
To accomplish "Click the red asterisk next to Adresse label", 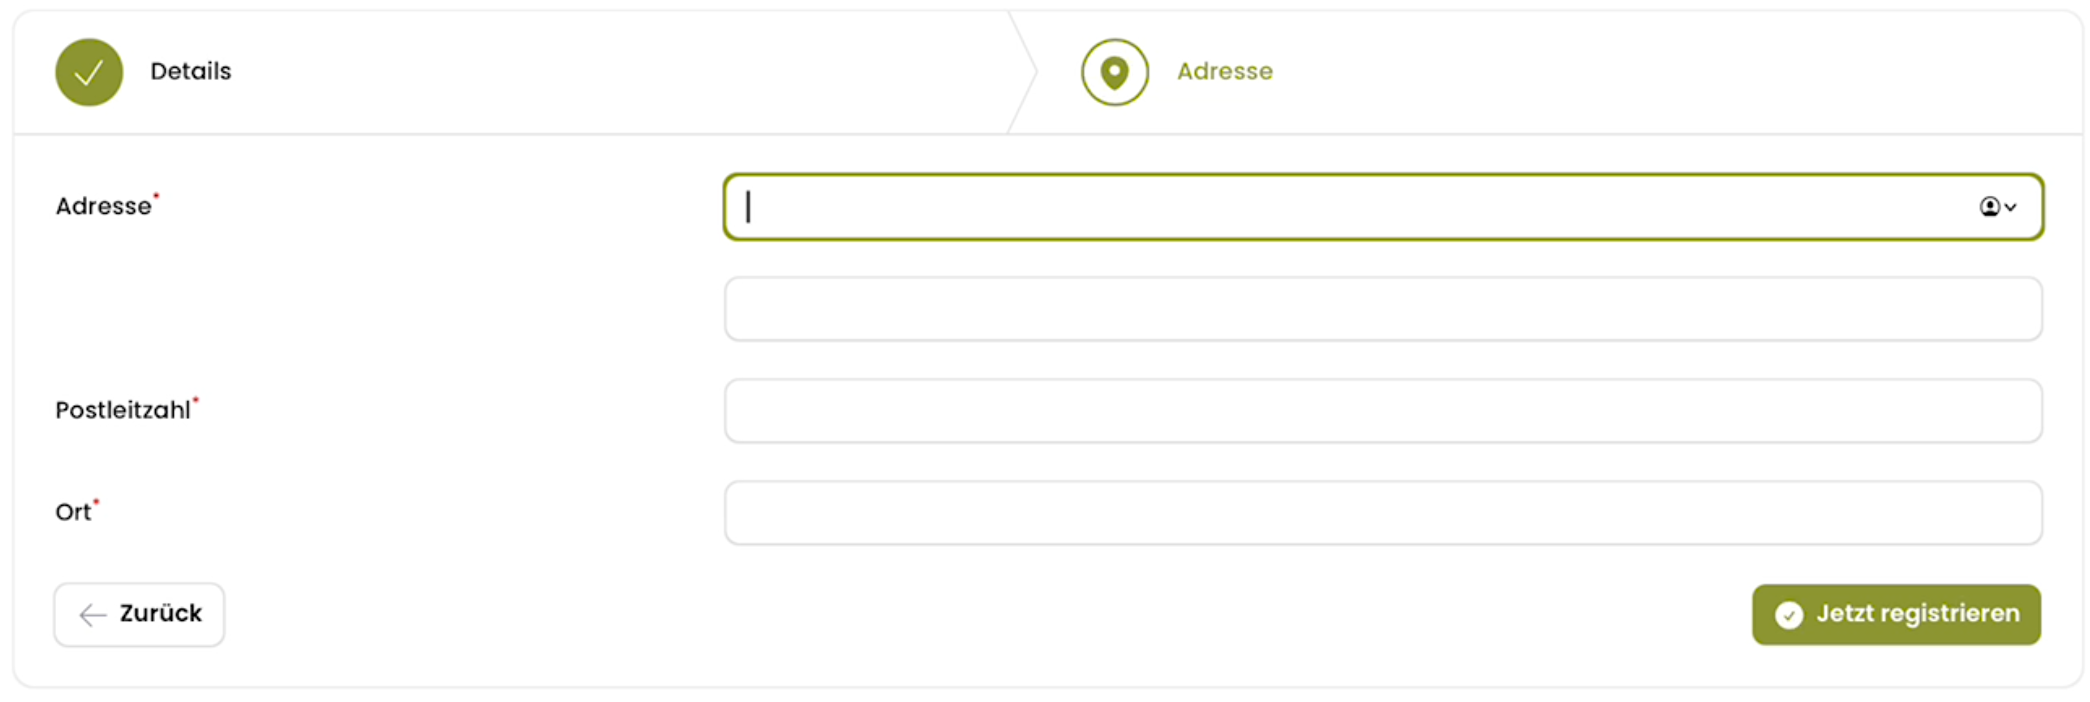I will [156, 196].
